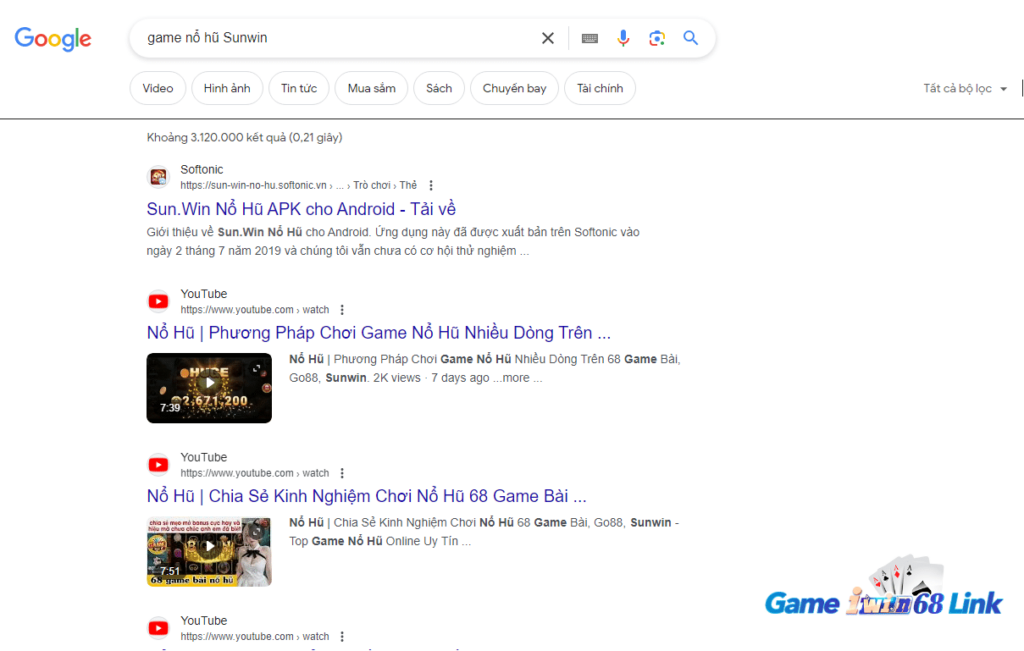
Task: Click the blue search magnifier icon
Action: (x=690, y=37)
